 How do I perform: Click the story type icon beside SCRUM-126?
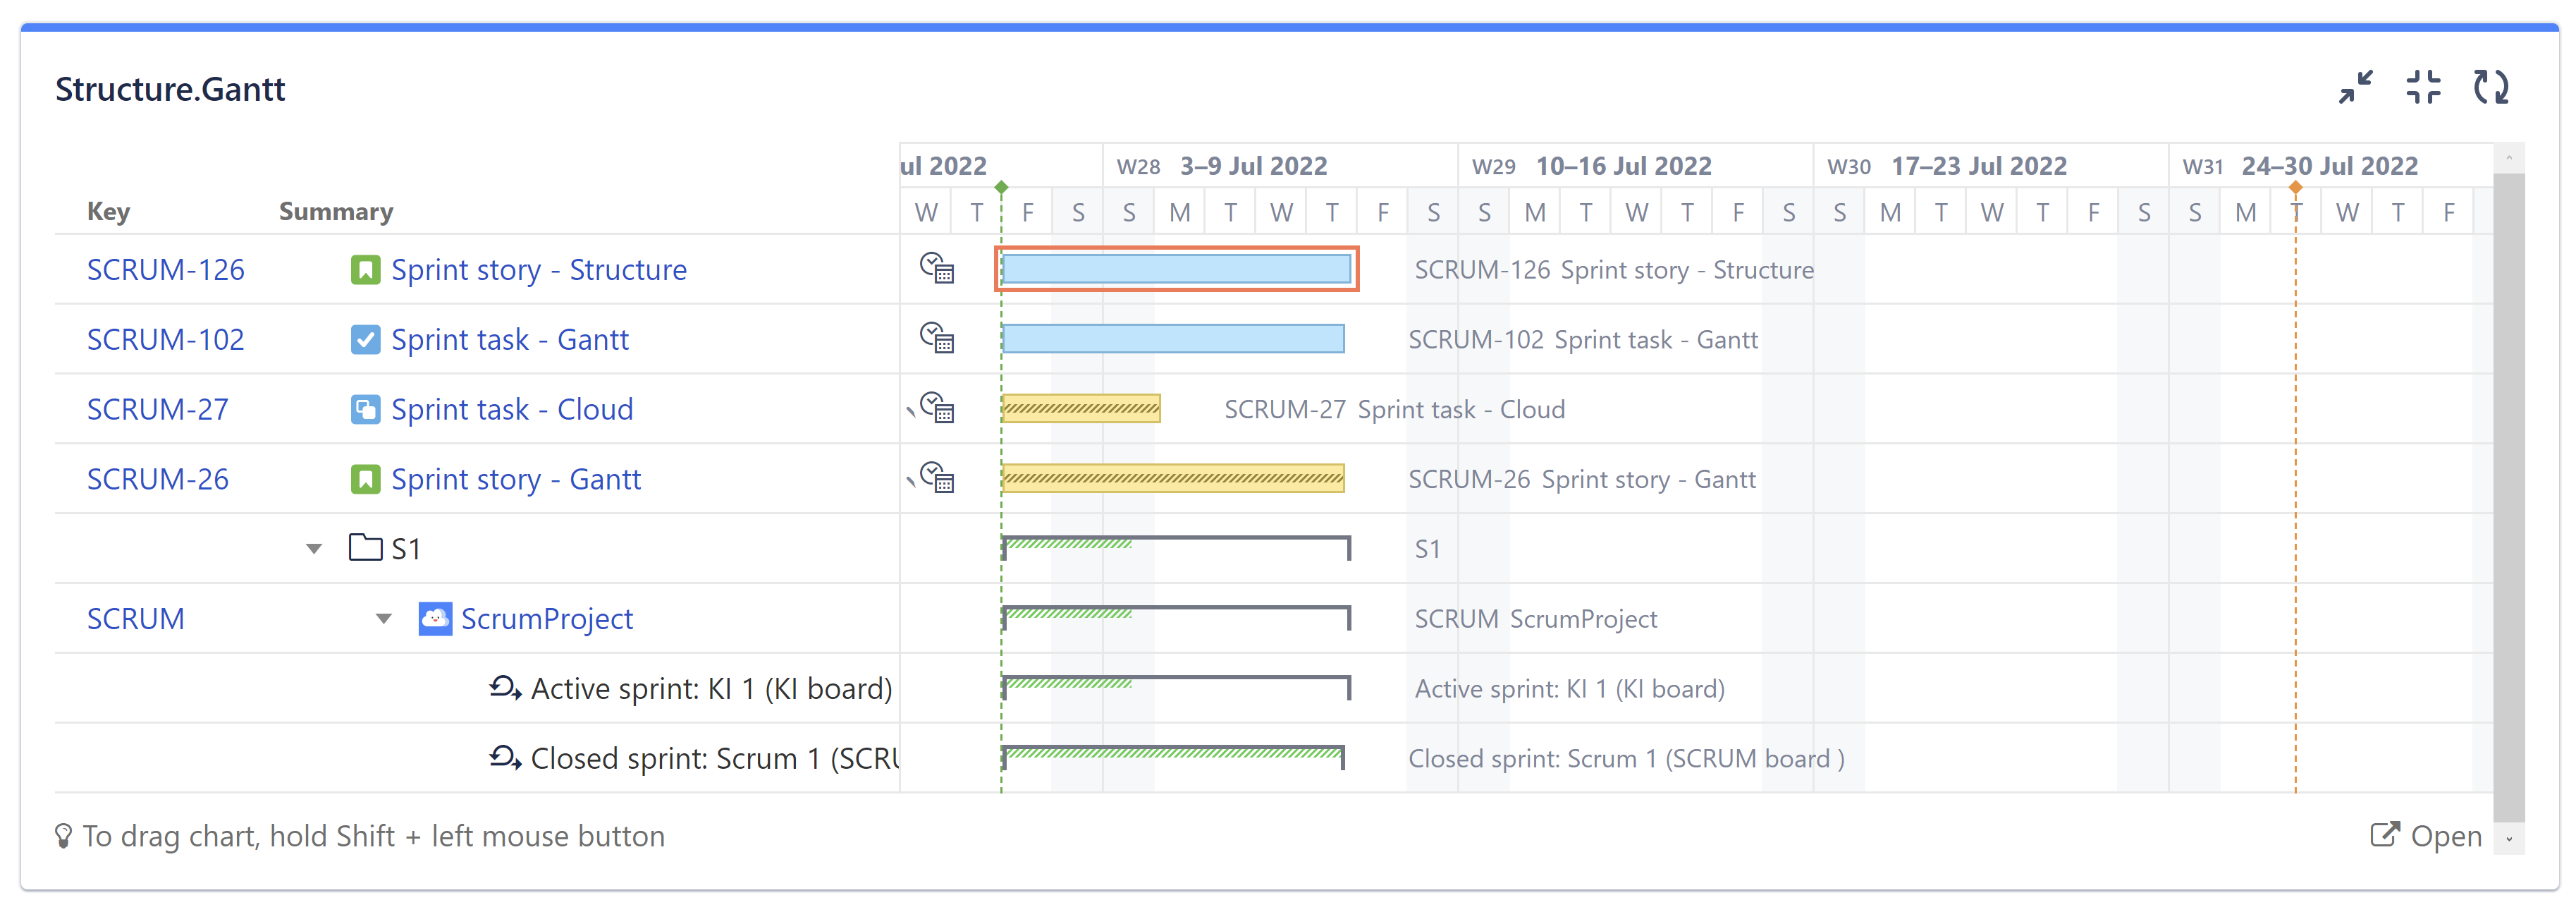coord(365,269)
